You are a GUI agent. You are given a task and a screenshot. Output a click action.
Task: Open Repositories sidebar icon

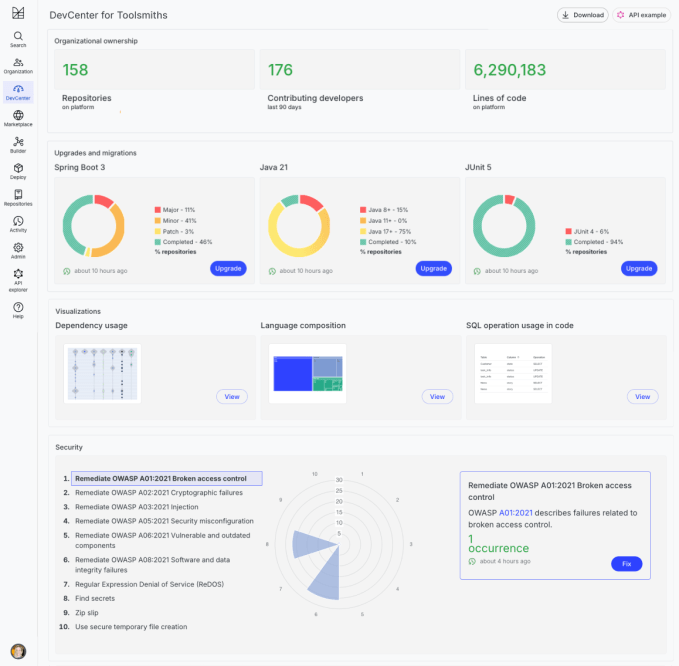tap(18, 197)
